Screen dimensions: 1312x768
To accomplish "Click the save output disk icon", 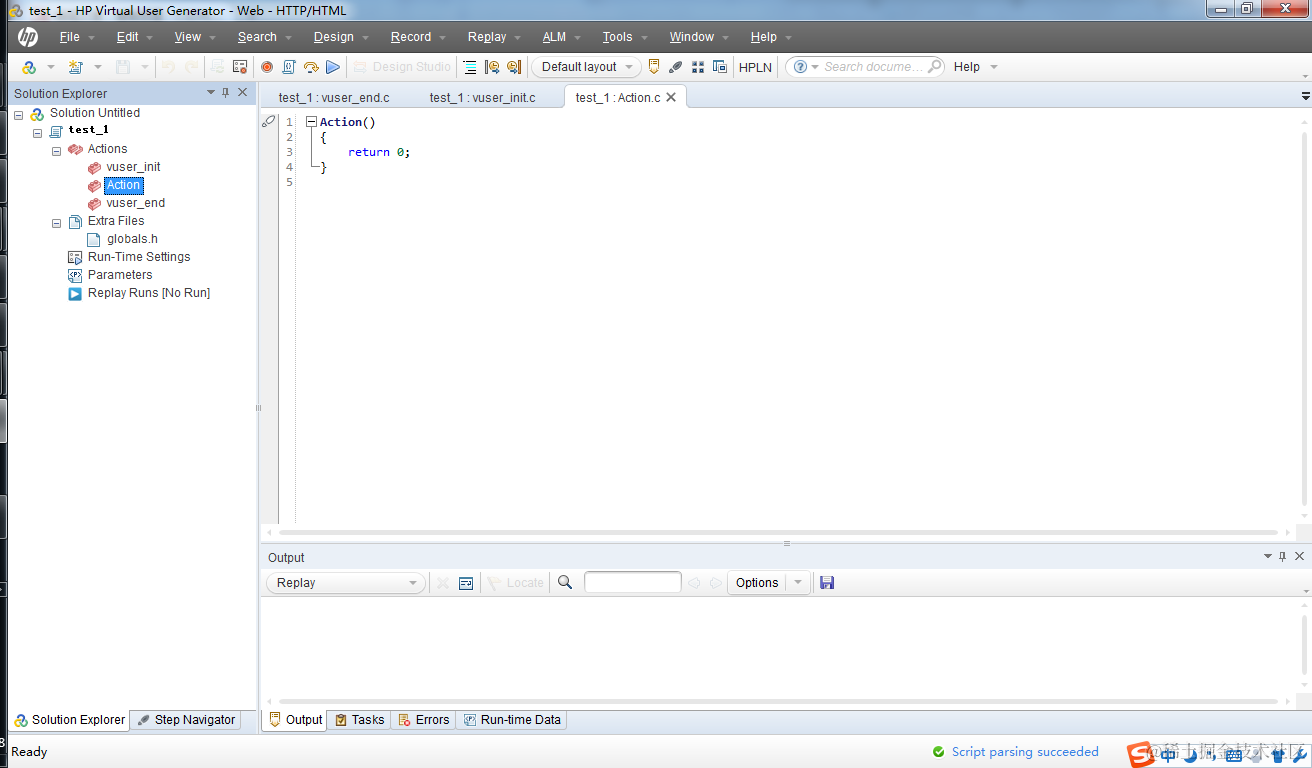I will pos(827,582).
